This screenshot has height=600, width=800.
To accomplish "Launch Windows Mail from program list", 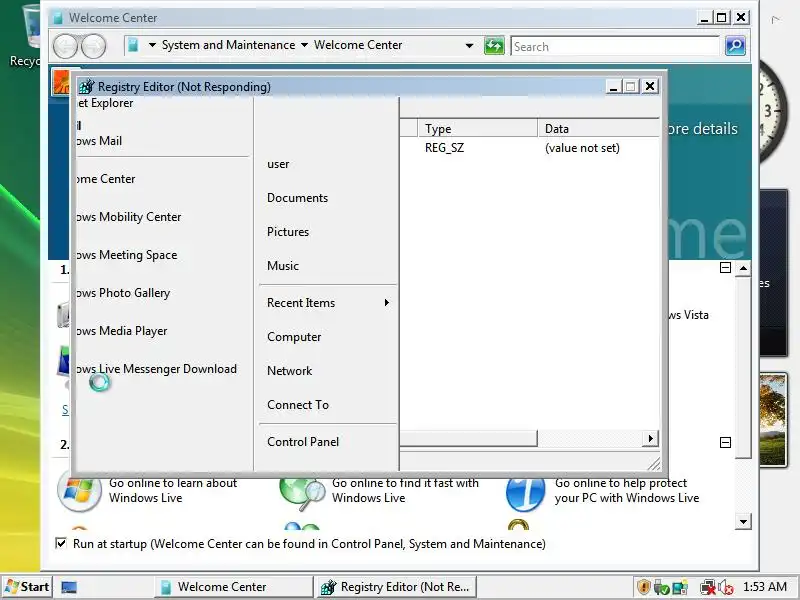I will [x=99, y=141].
